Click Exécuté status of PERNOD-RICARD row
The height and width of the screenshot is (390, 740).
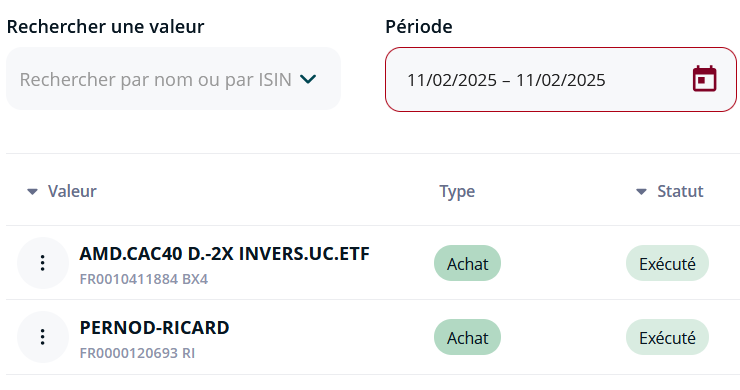[x=667, y=338]
